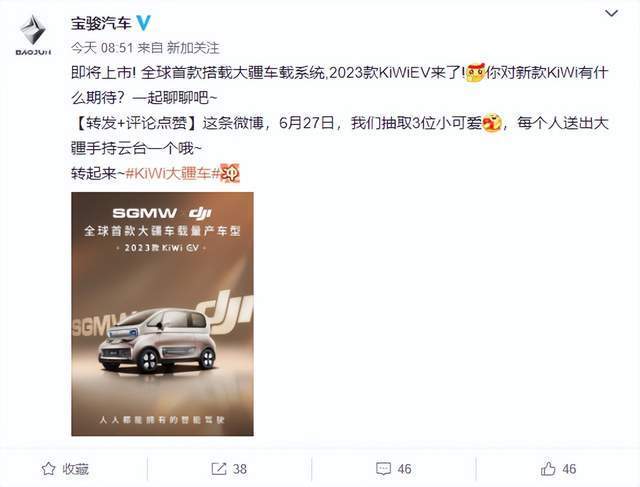Open the post options chevron menu
Screen dimensions: 640x487
click(x=611, y=13)
